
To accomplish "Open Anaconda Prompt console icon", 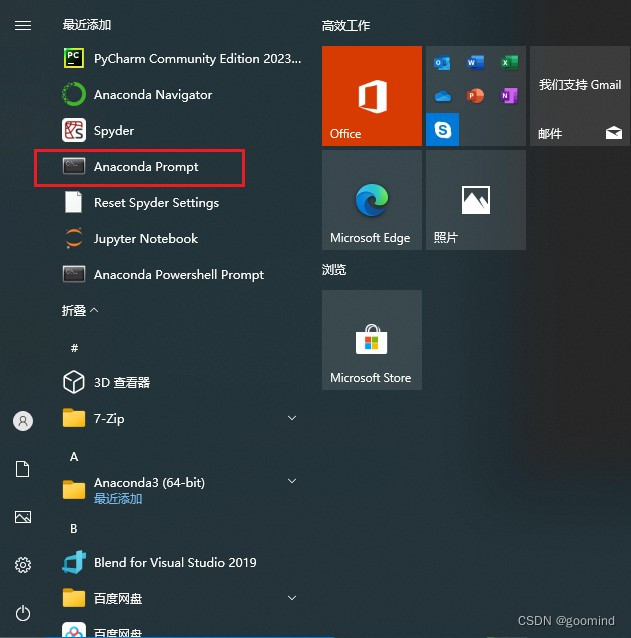I will pyautogui.click(x=74, y=166).
